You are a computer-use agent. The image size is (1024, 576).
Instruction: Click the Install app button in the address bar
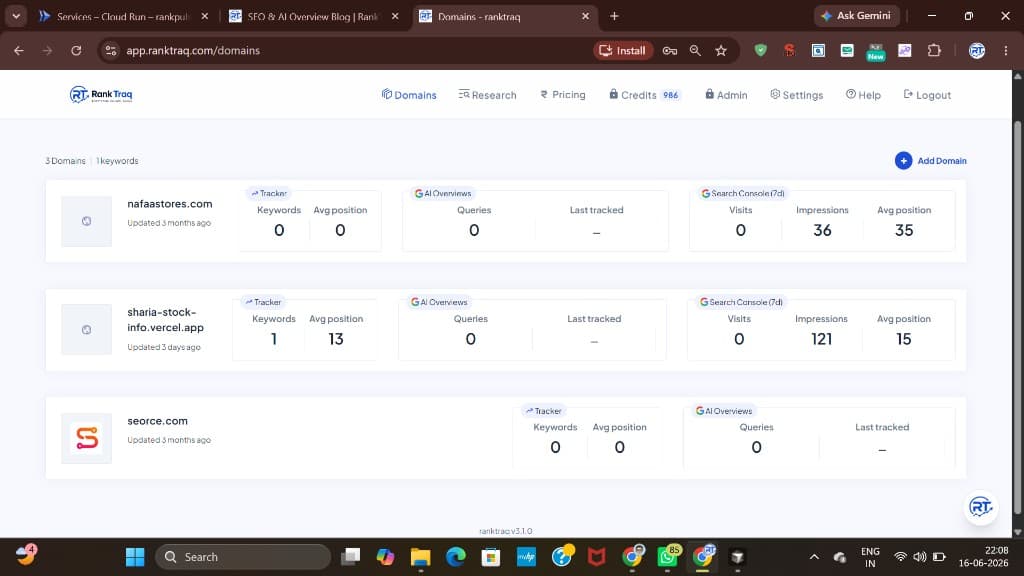623,50
